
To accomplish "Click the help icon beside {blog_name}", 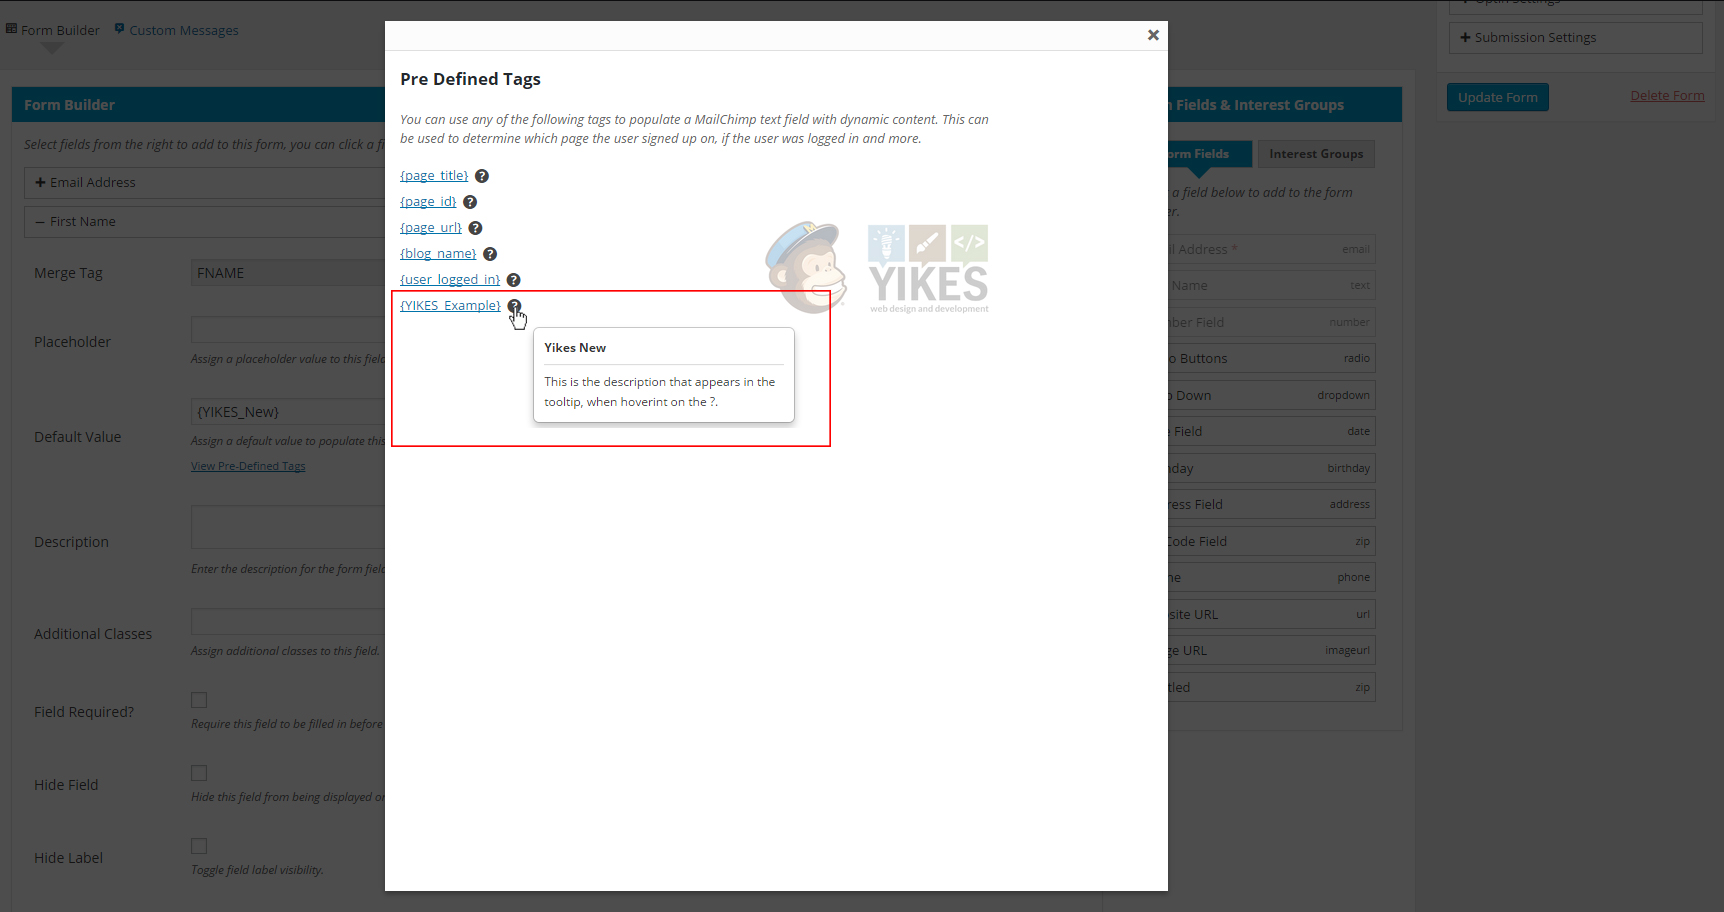I will click(x=490, y=254).
